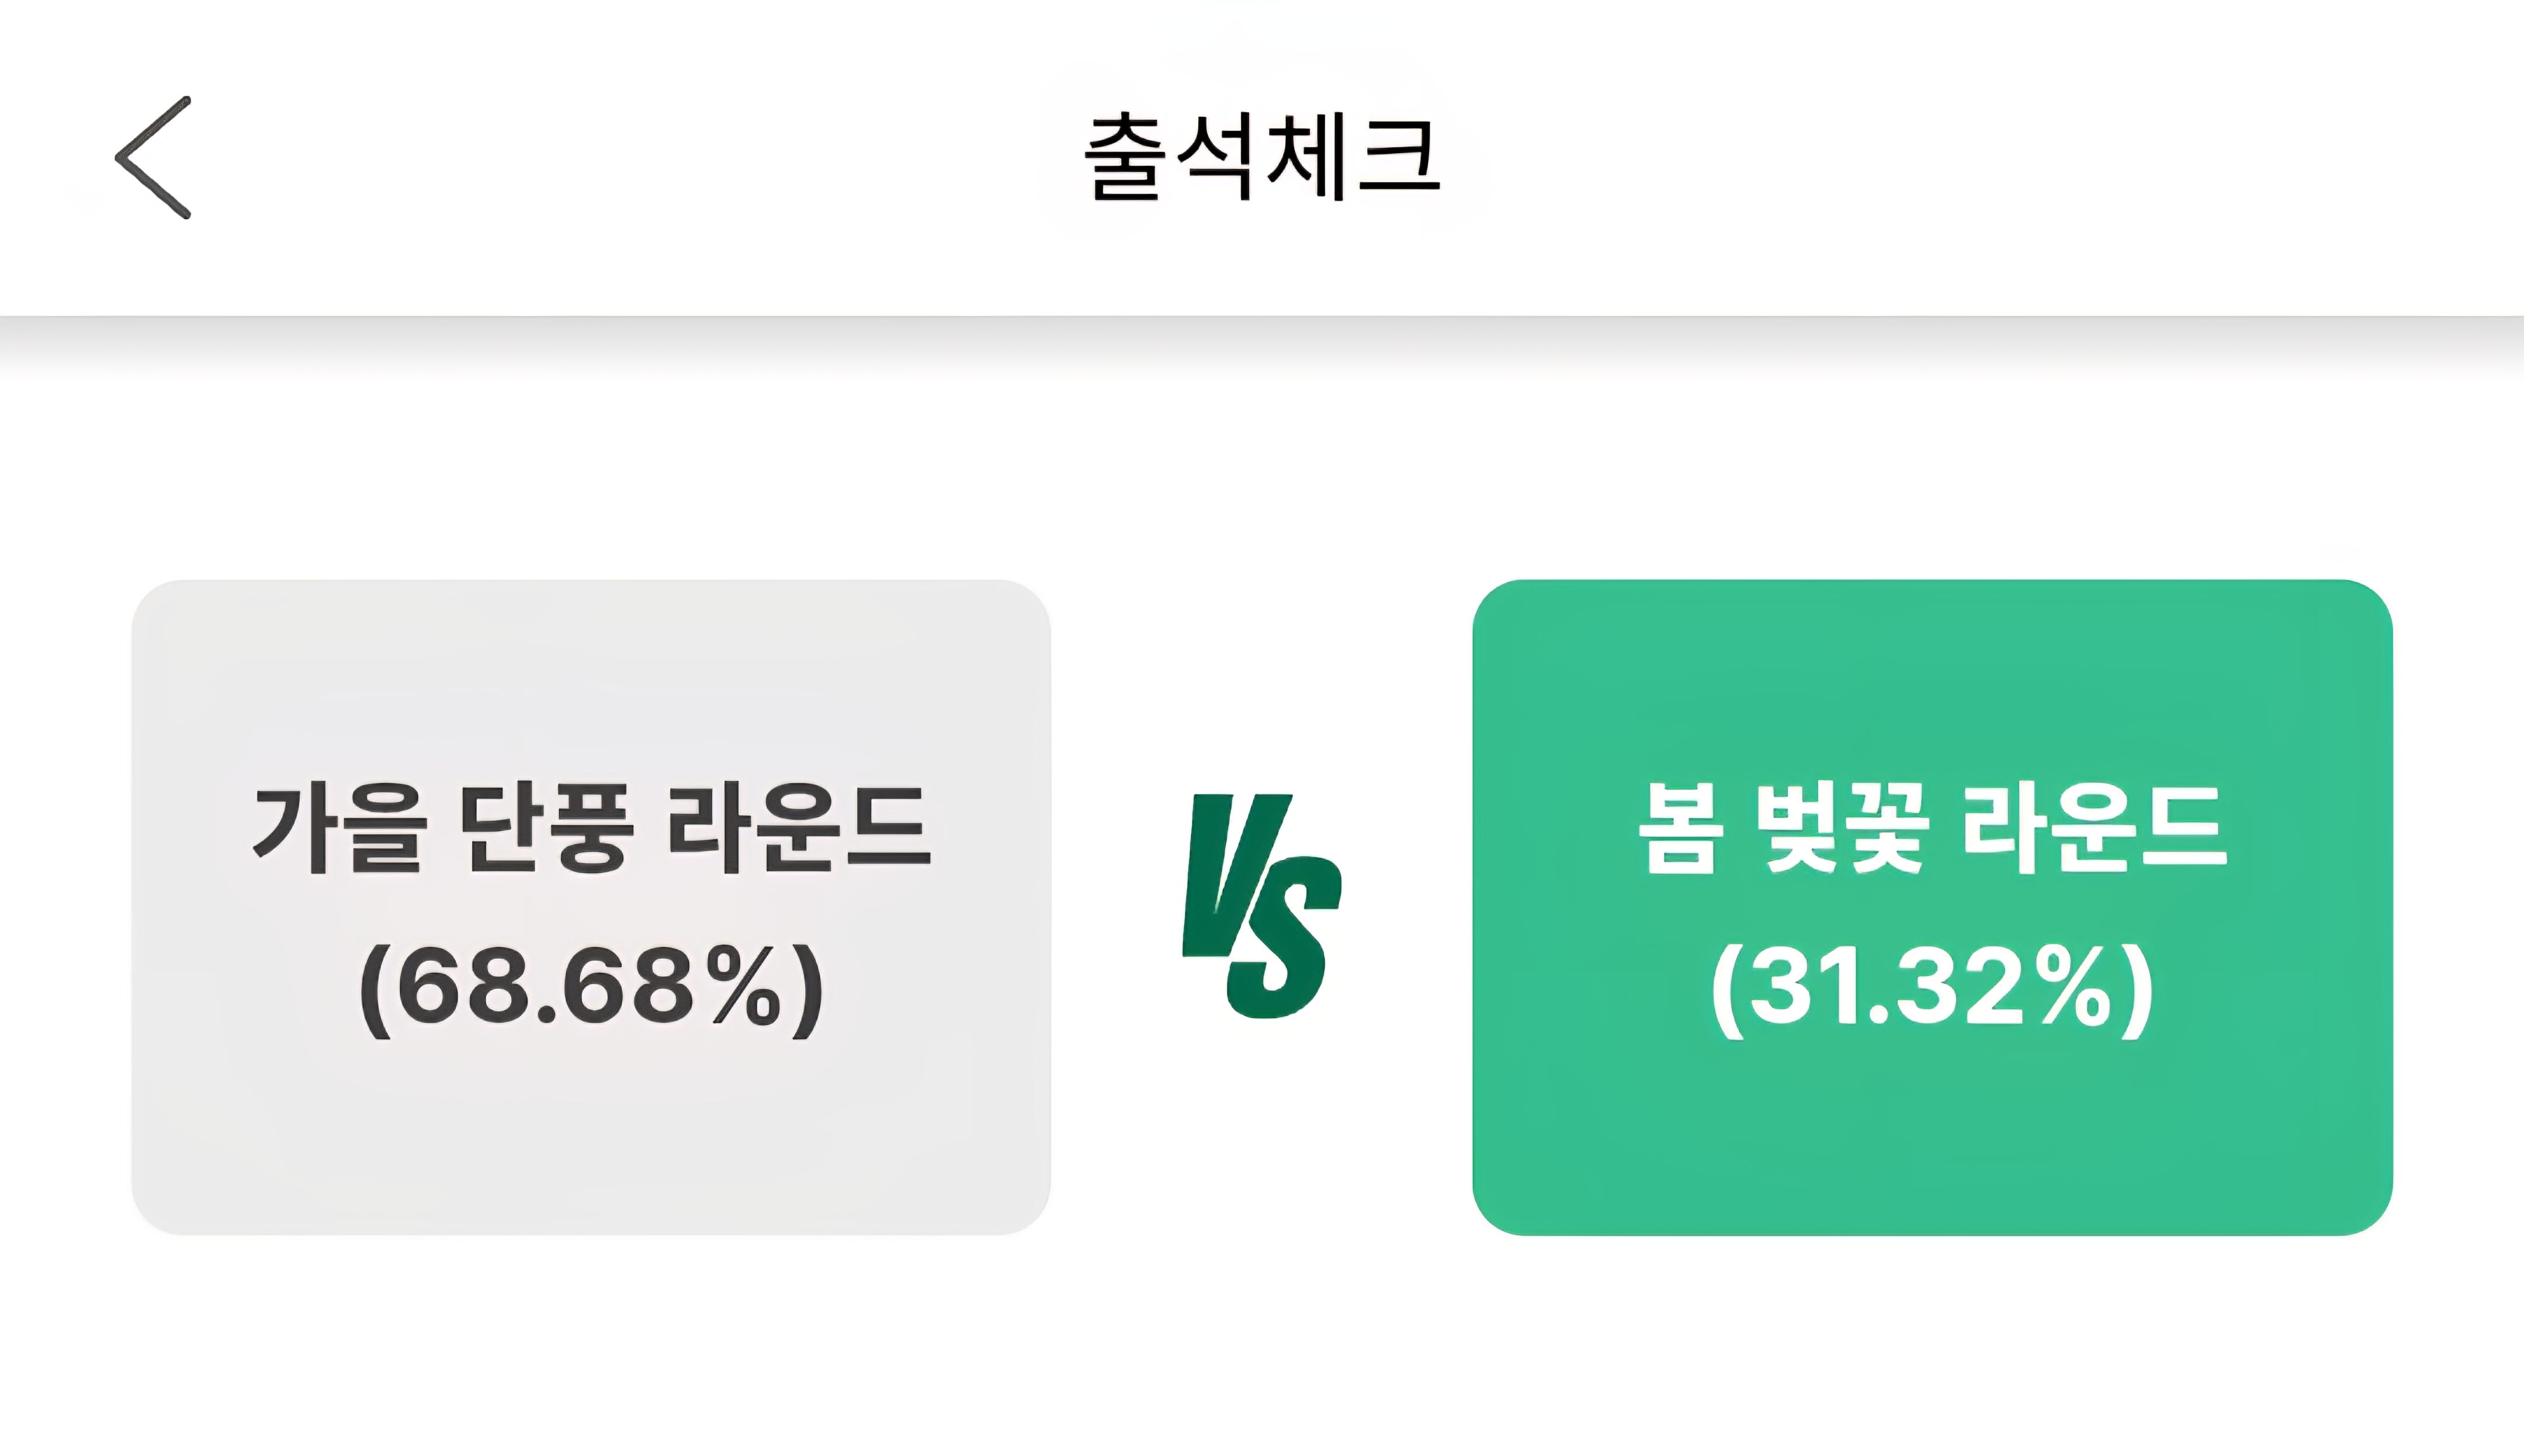Image resolution: width=2524 pixels, height=1456 pixels.
Task: Choose the gray vote card on the left
Action: (x=591, y=907)
